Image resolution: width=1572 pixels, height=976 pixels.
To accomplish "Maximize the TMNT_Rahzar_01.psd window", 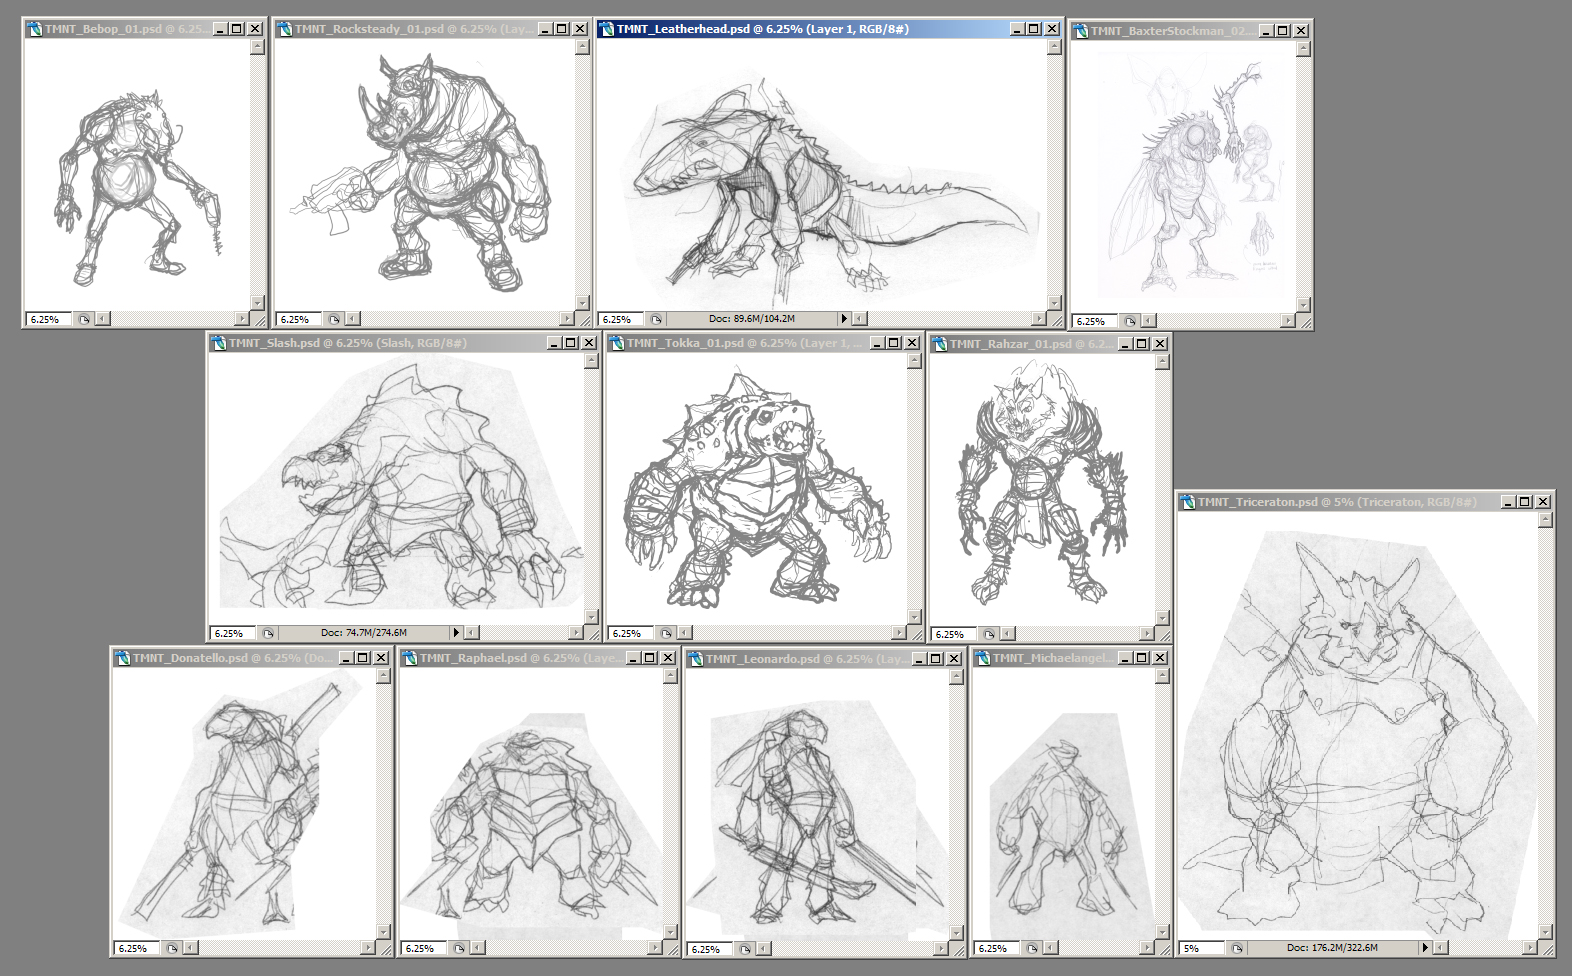I will [x=1141, y=344].
